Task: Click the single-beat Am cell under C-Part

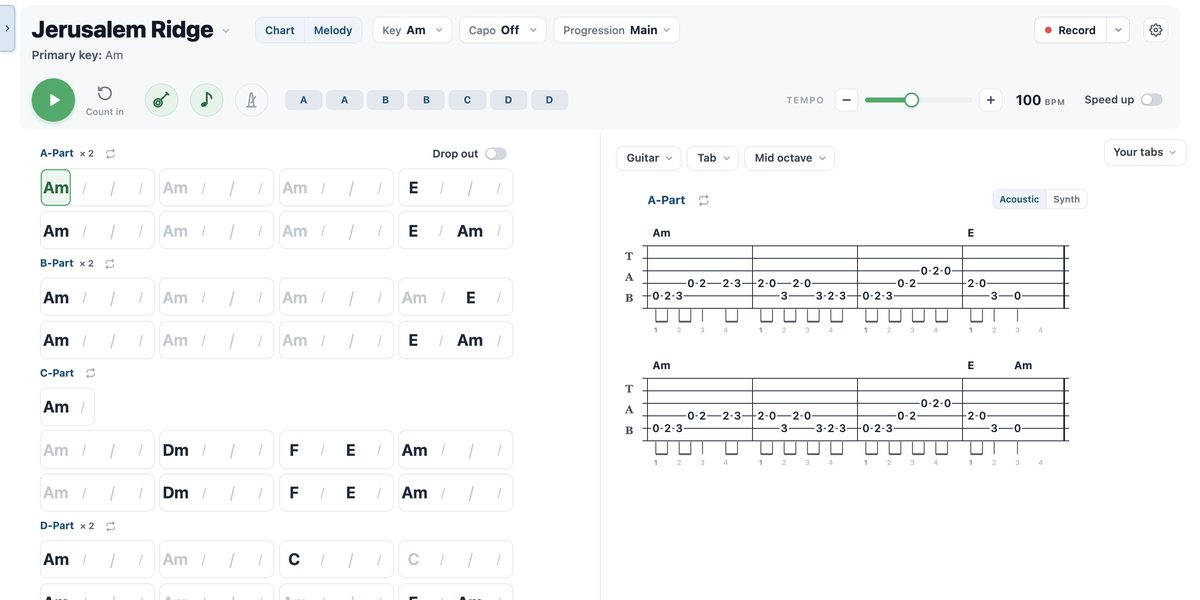Action: pyautogui.click(x=68, y=407)
